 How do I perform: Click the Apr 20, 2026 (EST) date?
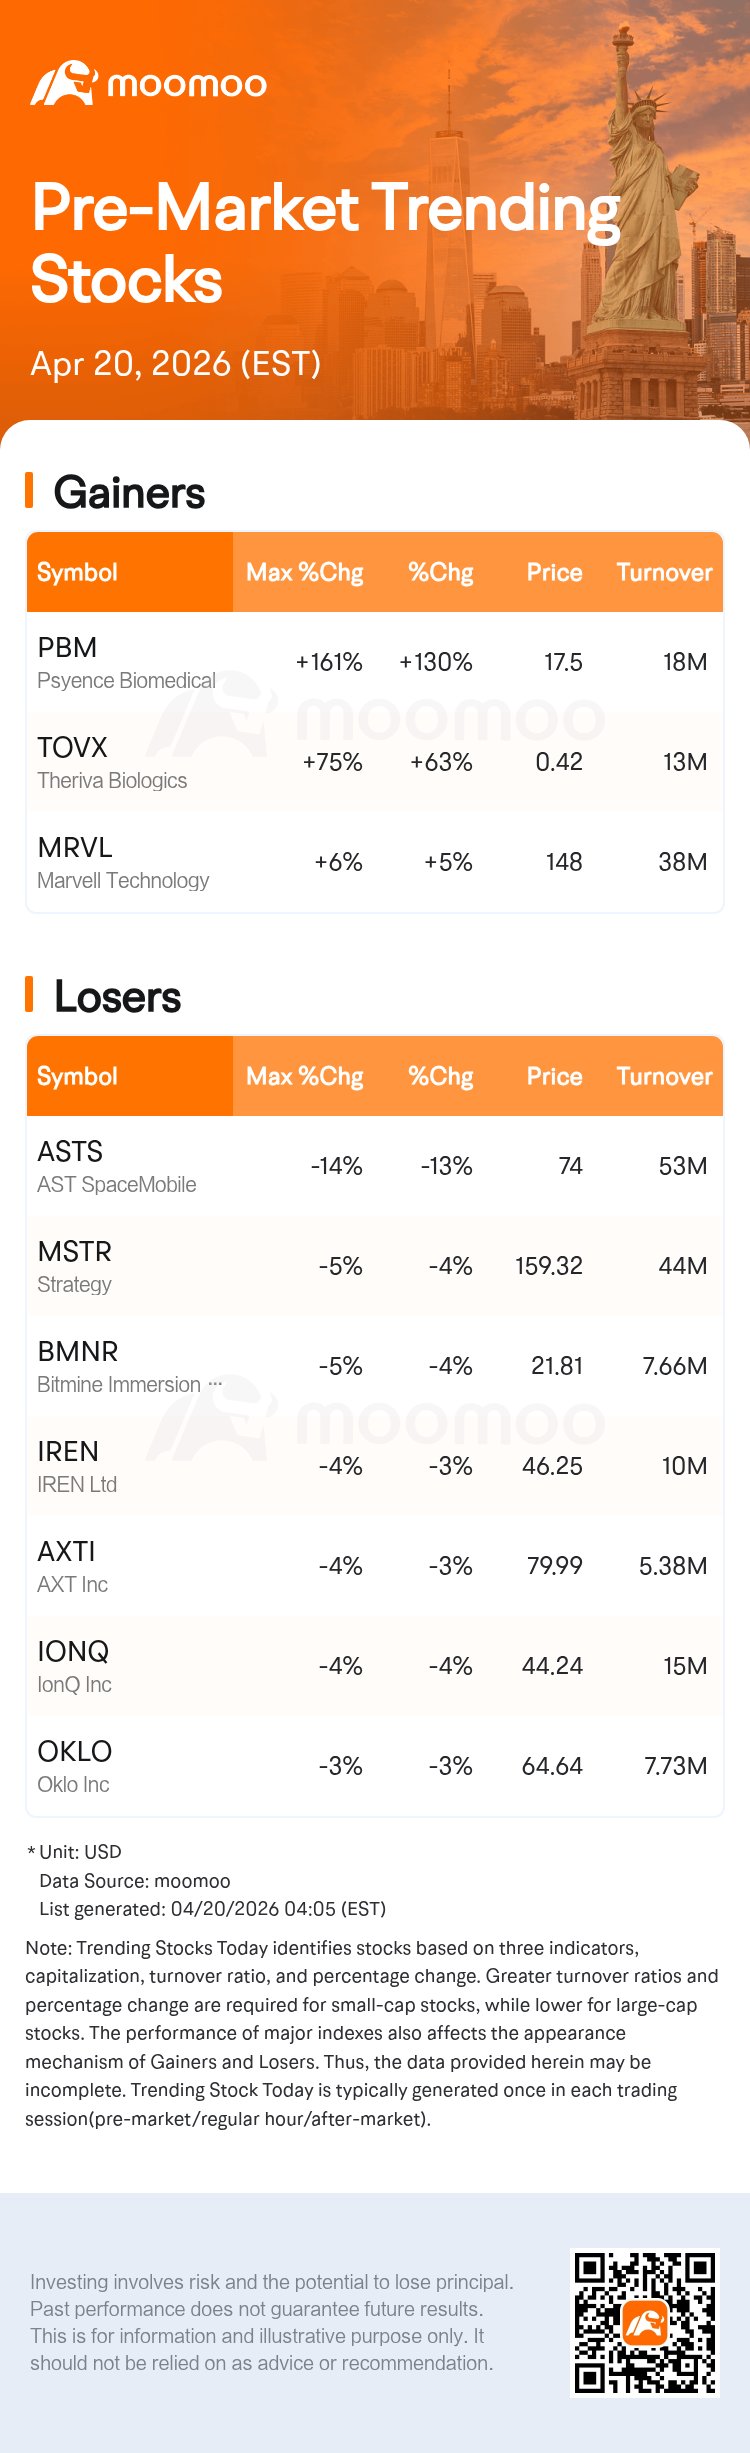click(x=175, y=363)
